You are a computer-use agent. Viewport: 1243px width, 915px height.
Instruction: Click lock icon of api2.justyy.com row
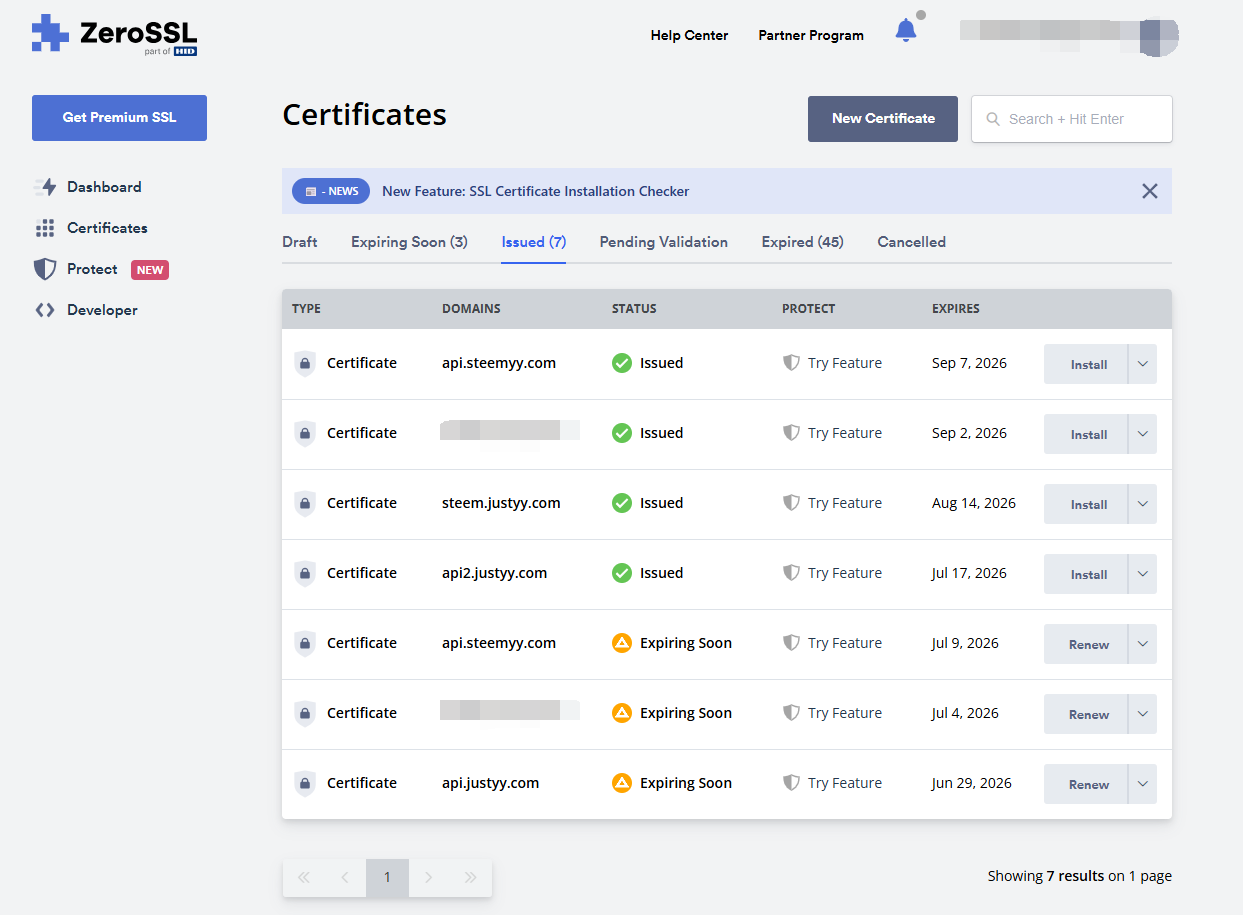click(x=305, y=574)
